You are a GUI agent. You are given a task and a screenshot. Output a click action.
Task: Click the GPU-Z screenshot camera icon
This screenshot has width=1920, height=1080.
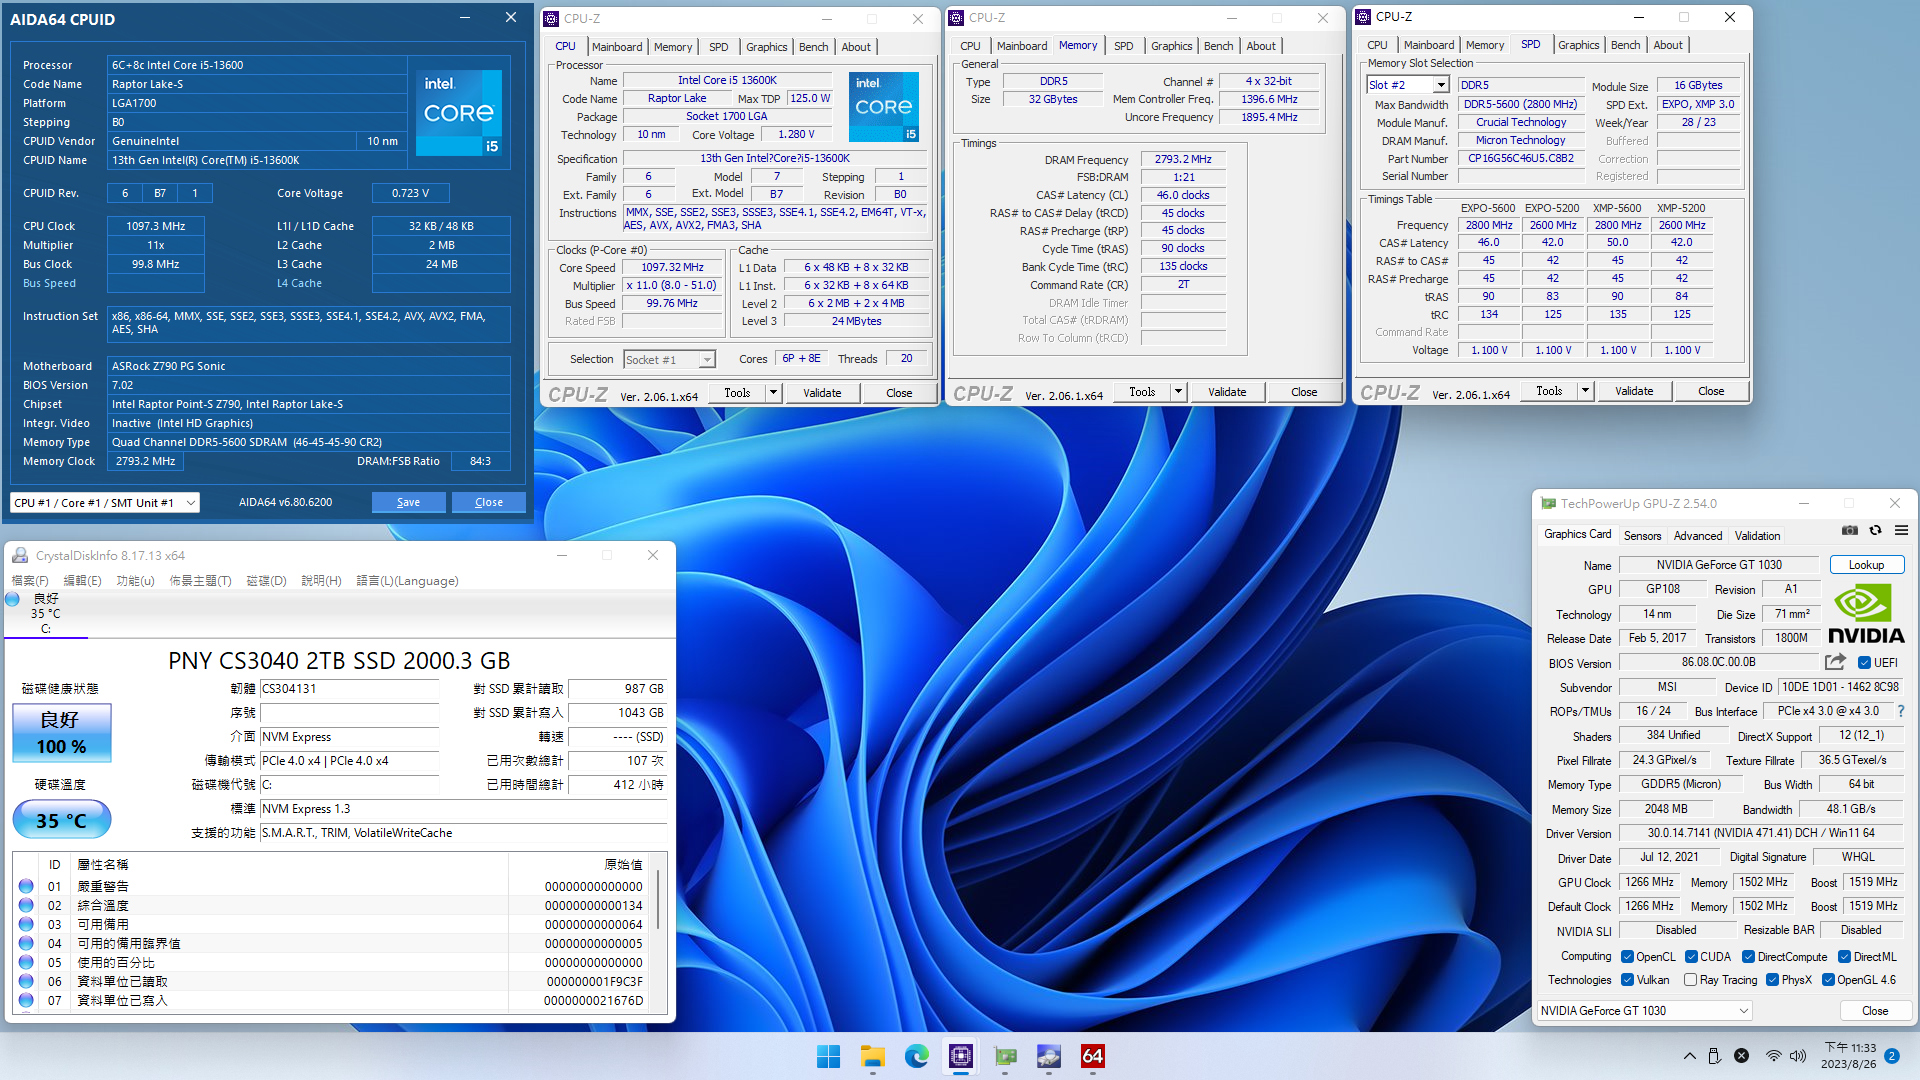[x=1850, y=531]
